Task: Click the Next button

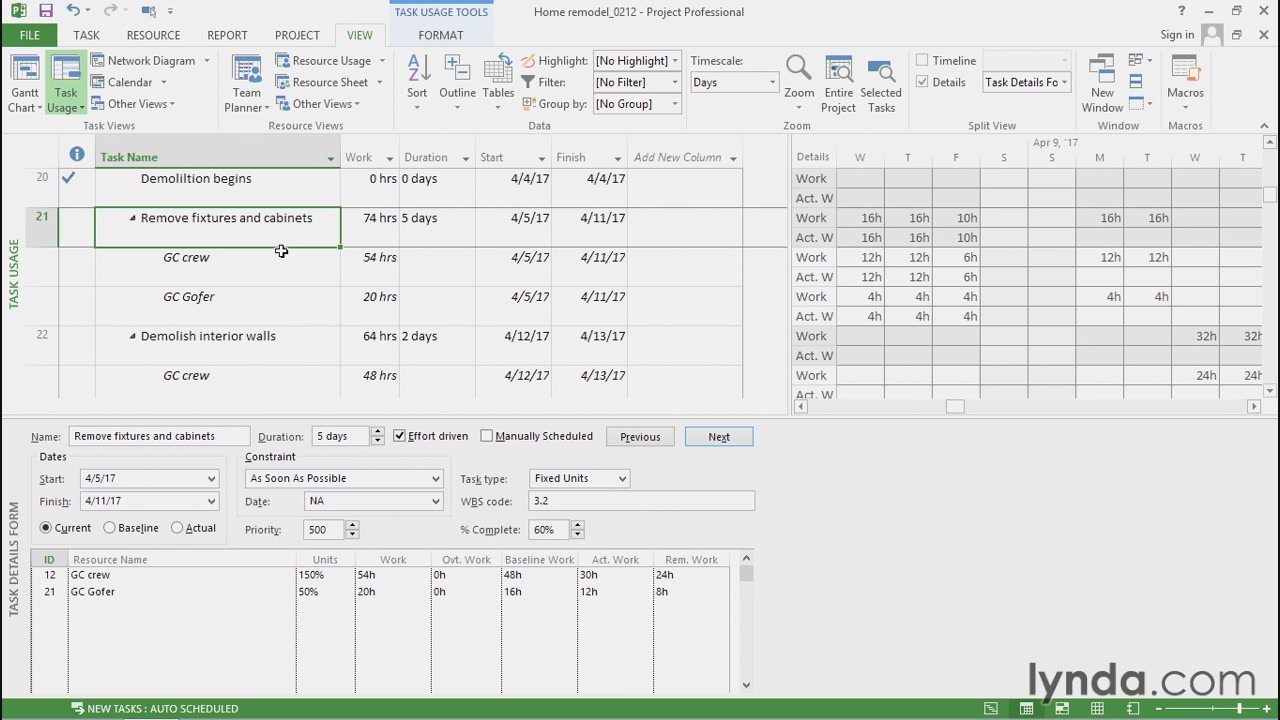Action: pos(719,436)
